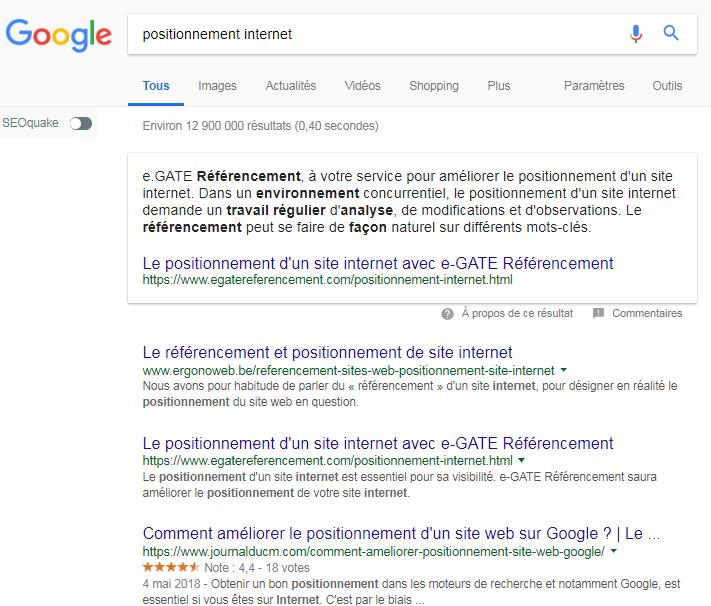Click the question mark icon near À propos
Screen dimensions: 711x606
(x=447, y=314)
